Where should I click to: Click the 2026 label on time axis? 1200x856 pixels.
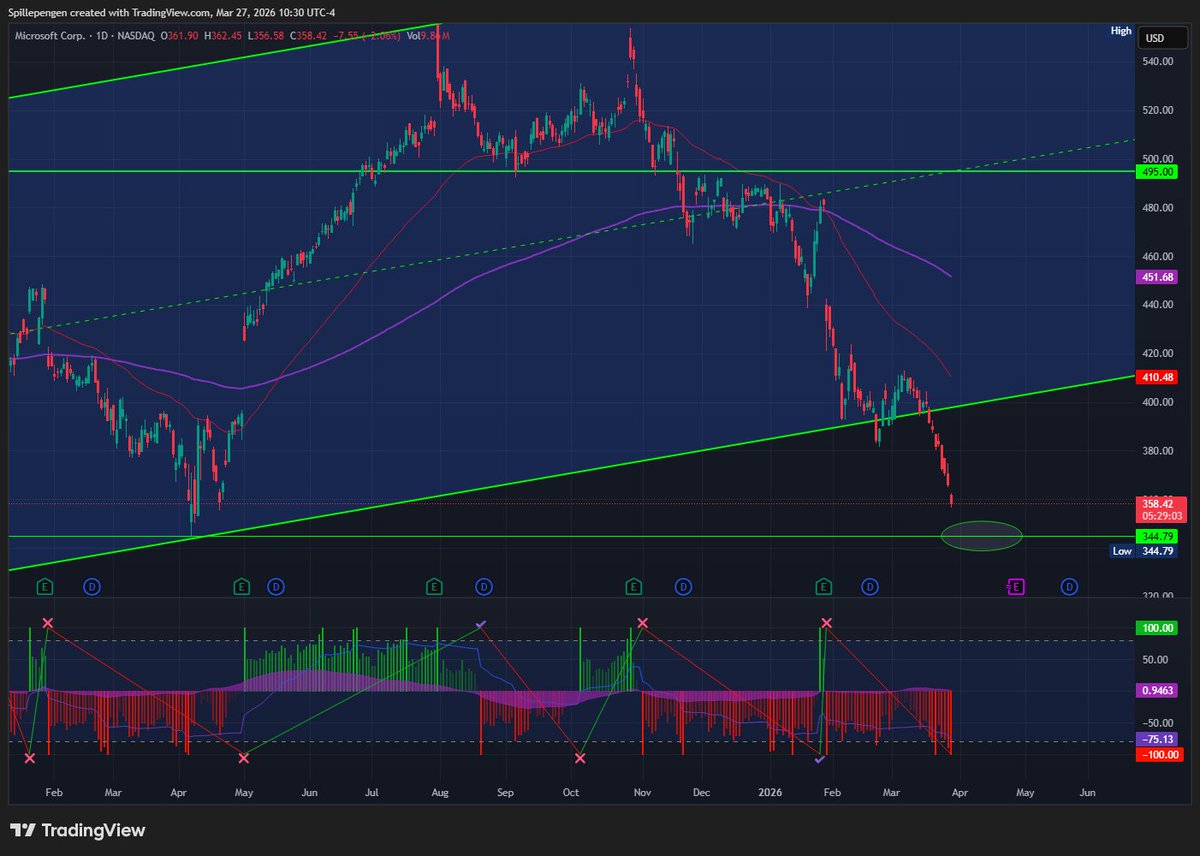(770, 792)
